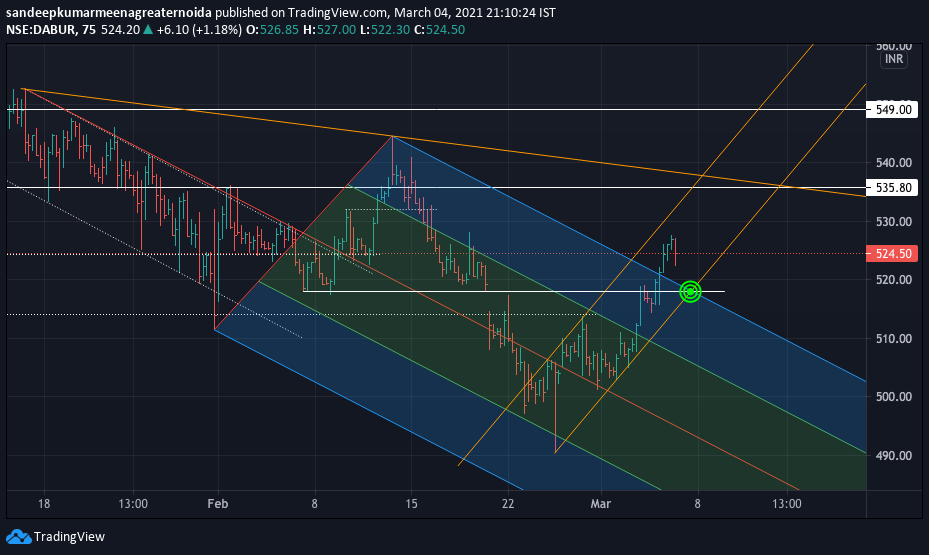Click the green up-triangle change indicator
The width and height of the screenshot is (929, 555).
[148, 29]
